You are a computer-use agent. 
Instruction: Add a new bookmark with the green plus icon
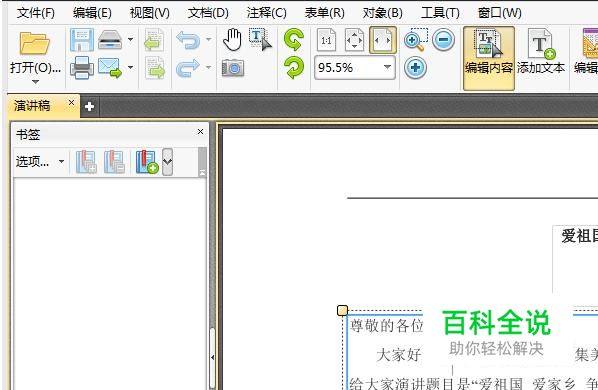pyautogui.click(x=147, y=162)
